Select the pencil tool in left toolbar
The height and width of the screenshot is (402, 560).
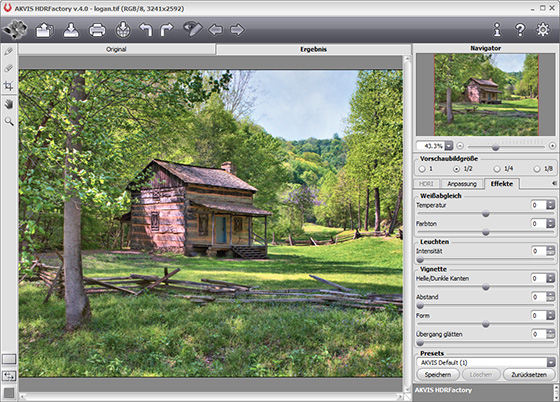pyautogui.click(x=9, y=51)
